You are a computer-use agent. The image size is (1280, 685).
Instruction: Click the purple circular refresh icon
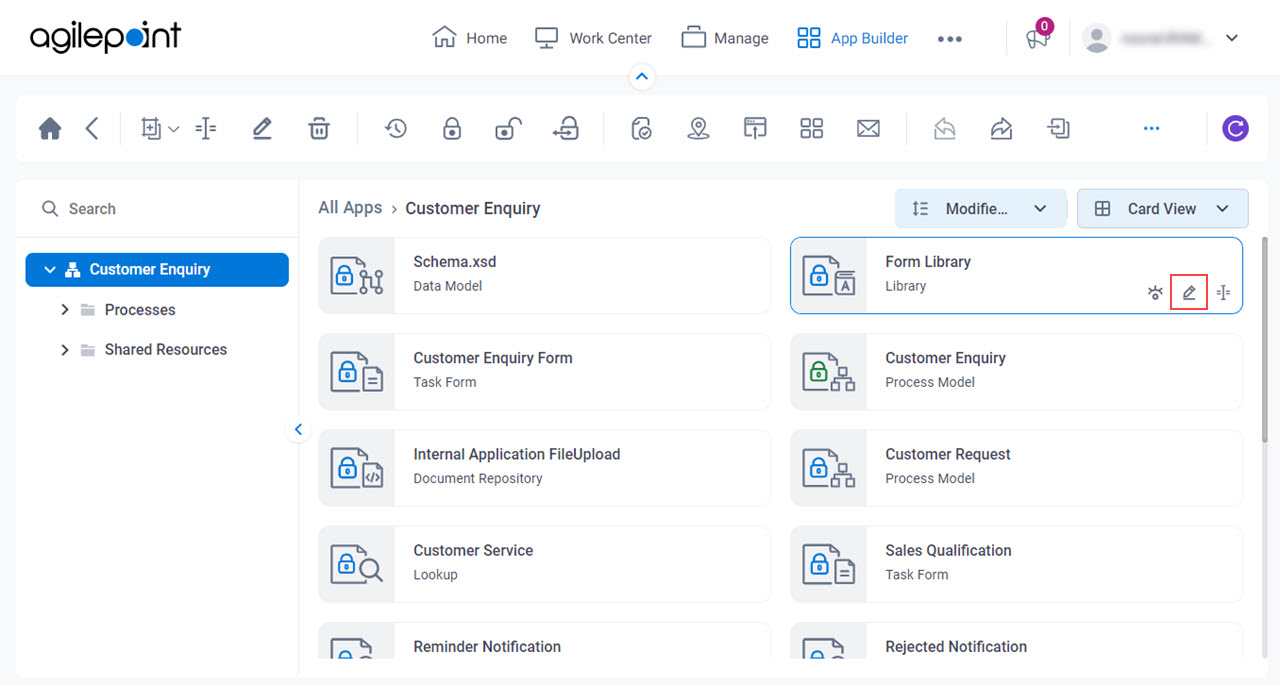click(x=1236, y=128)
